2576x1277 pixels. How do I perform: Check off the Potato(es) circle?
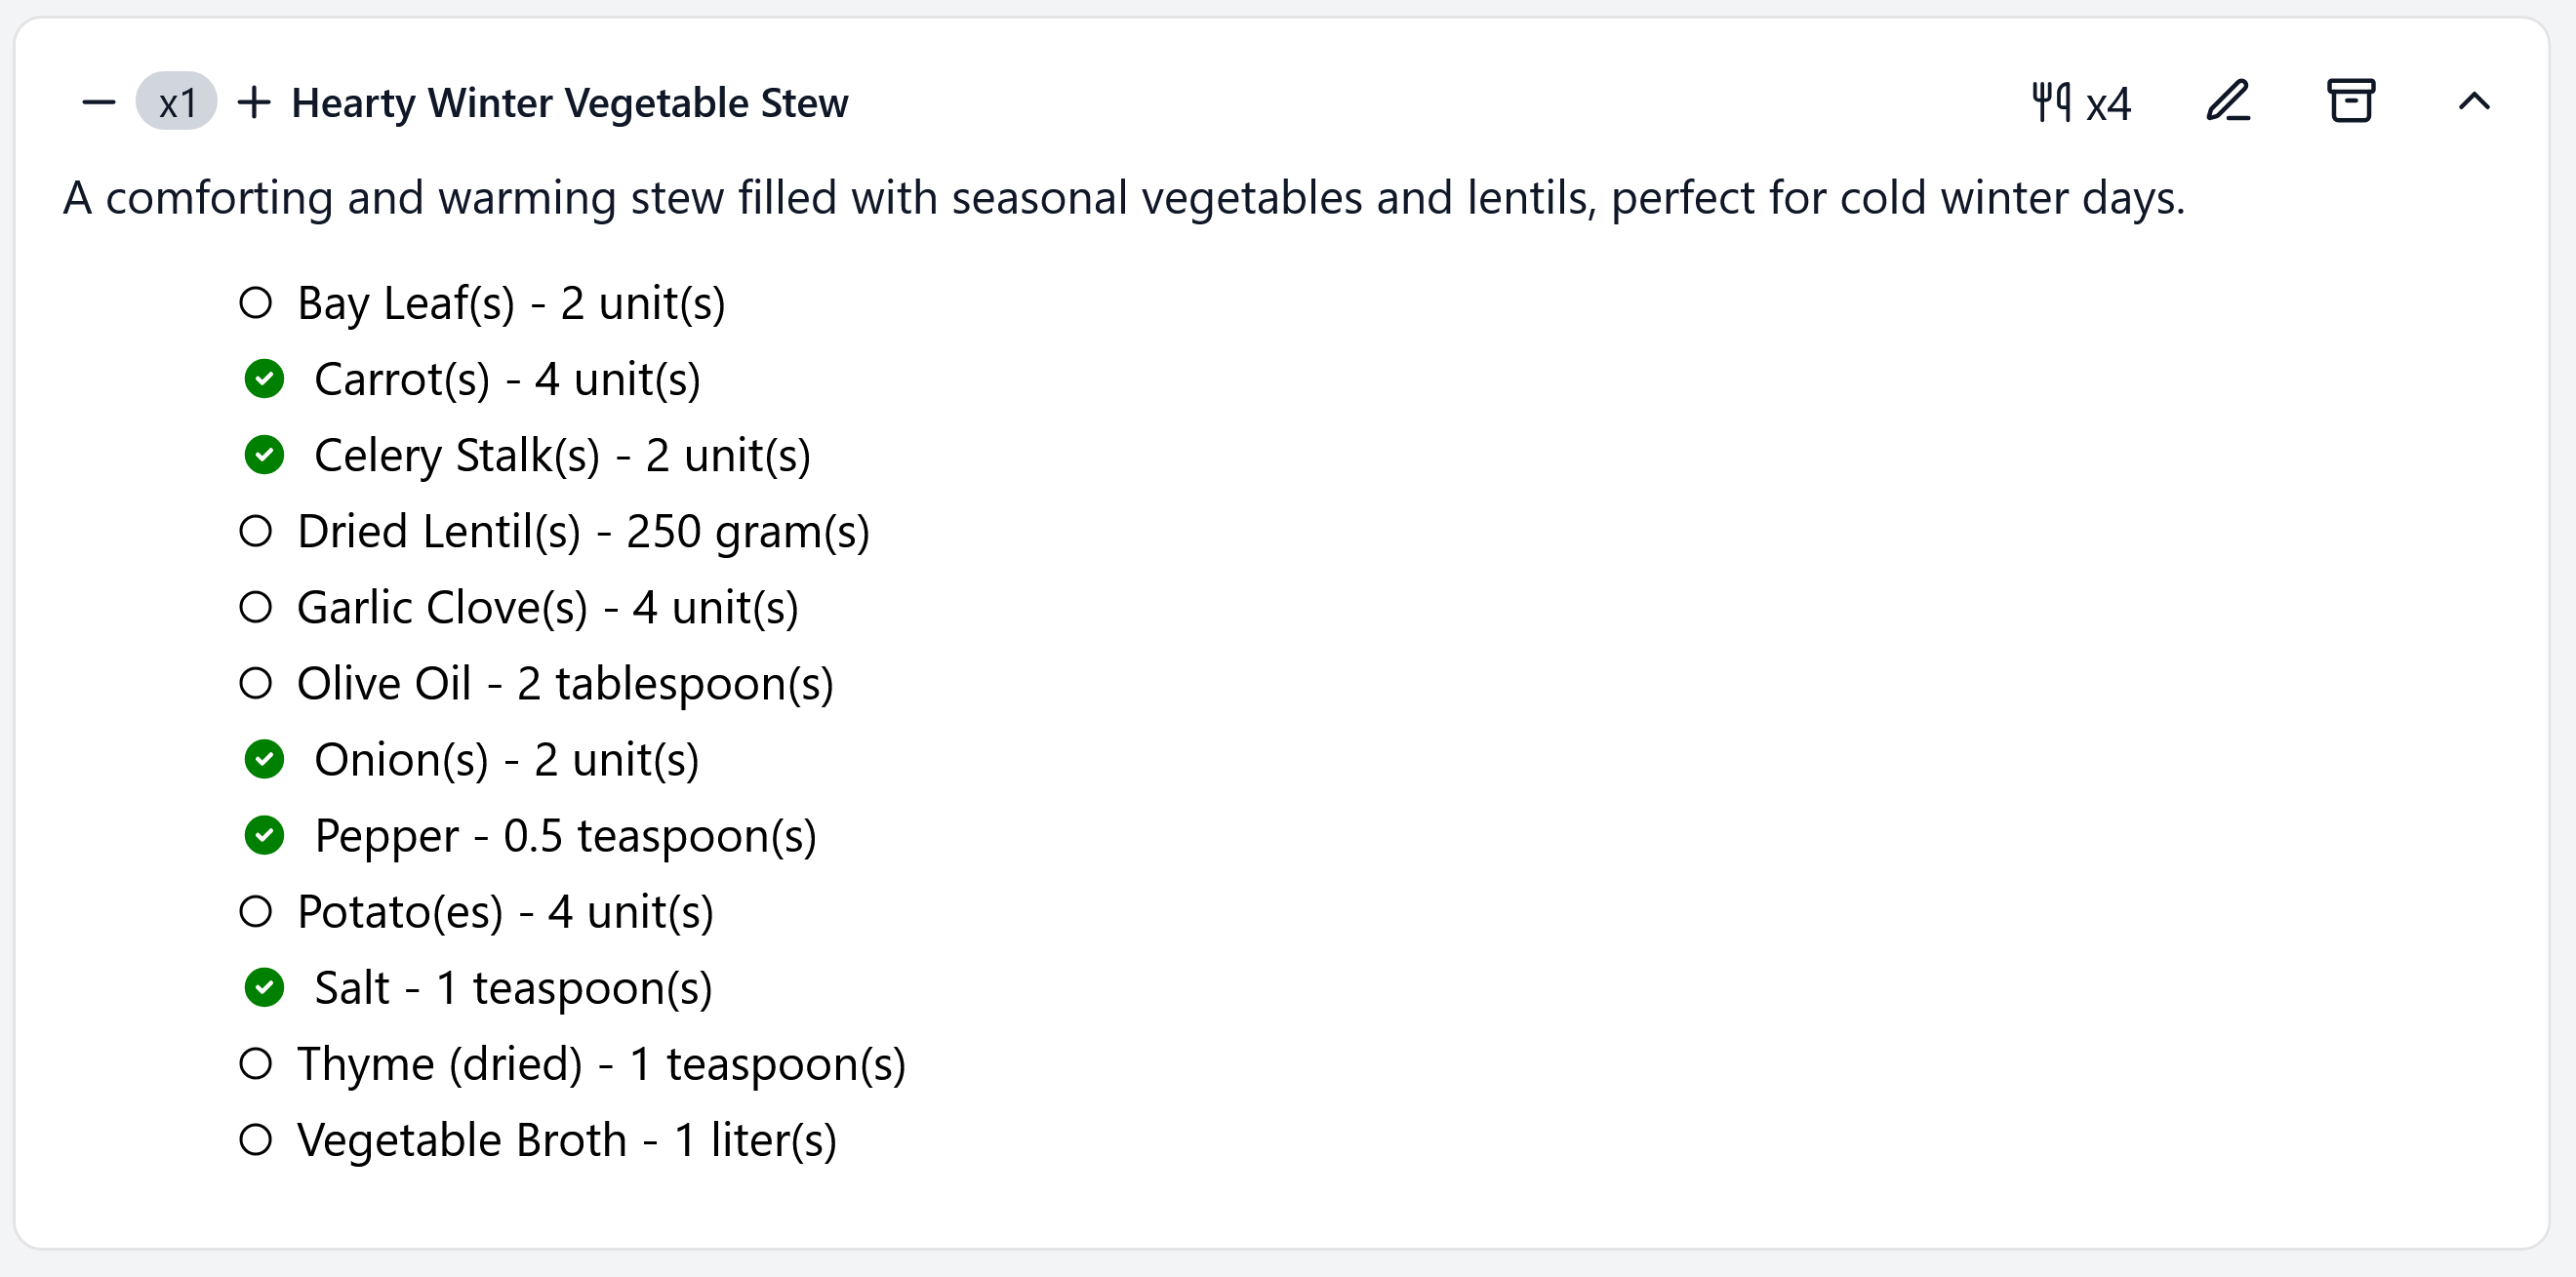click(x=256, y=911)
